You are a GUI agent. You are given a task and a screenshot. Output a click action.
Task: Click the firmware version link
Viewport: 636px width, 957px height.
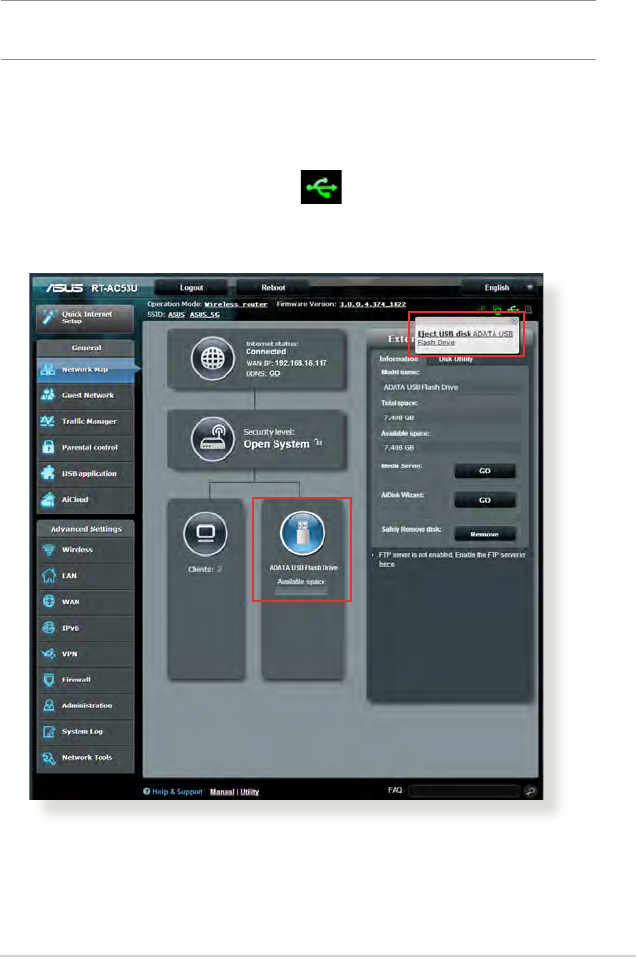point(373,304)
